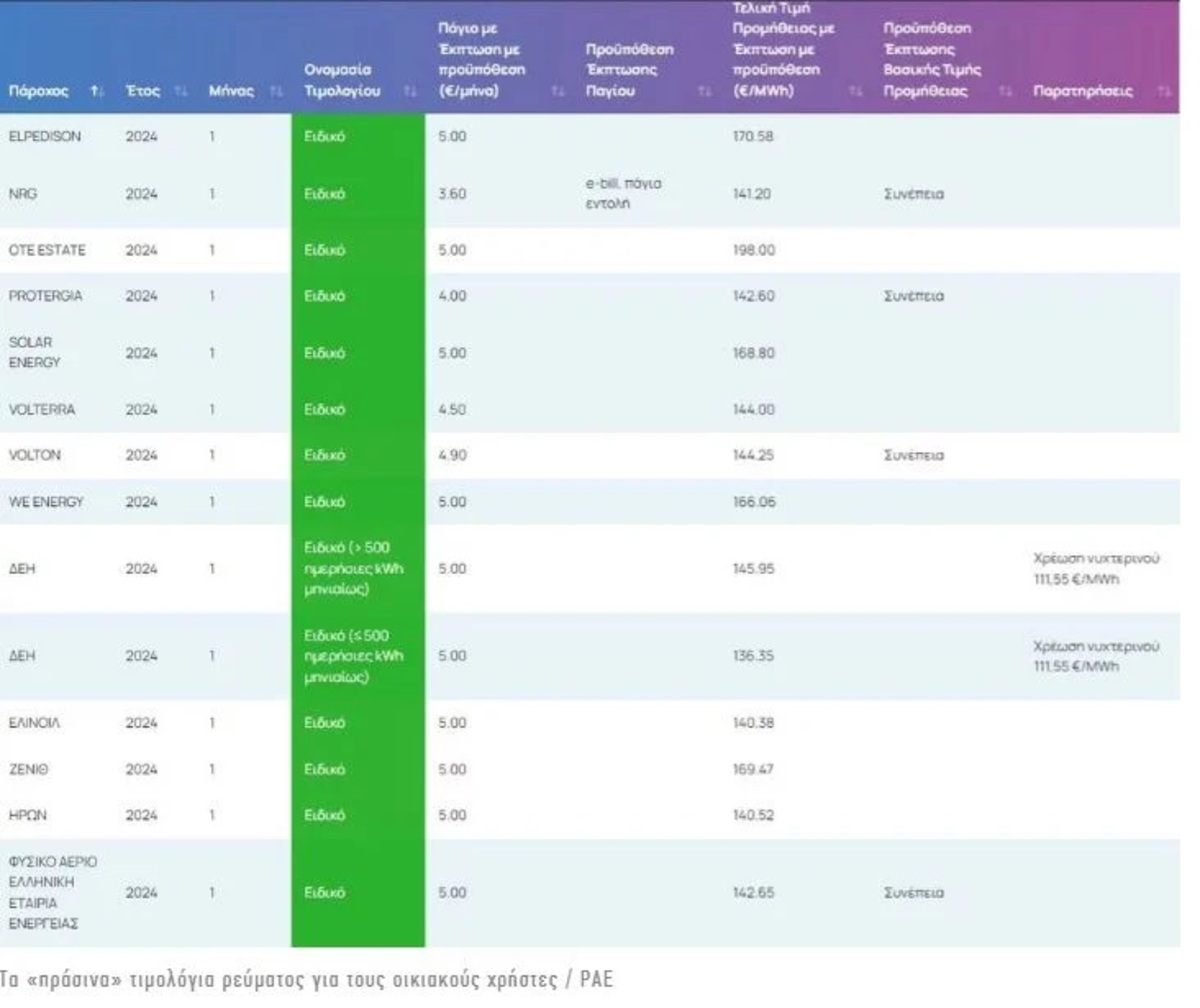This screenshot has width=1200, height=1008.
Task: Click the 140.52 price for ΗΡΩΝ
Action: tap(754, 815)
